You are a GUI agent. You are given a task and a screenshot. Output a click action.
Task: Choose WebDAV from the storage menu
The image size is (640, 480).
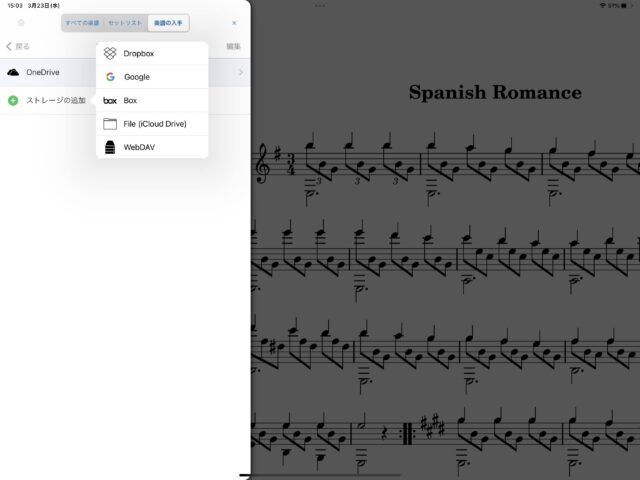(139, 147)
